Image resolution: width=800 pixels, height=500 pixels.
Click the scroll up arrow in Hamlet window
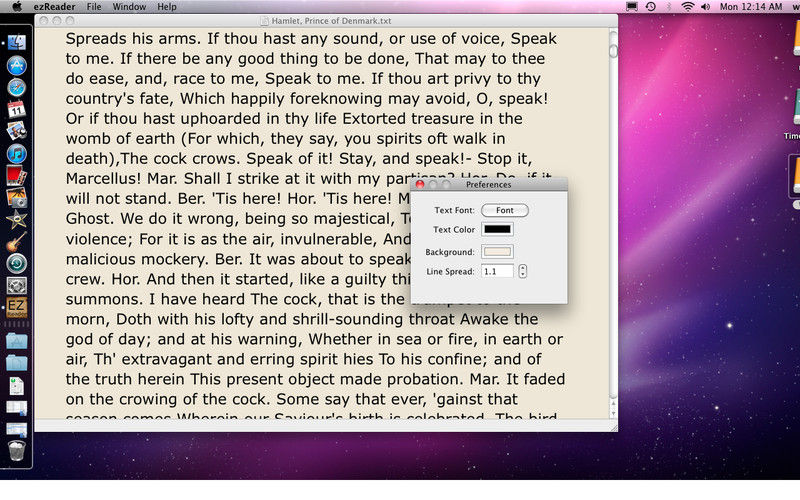613,403
